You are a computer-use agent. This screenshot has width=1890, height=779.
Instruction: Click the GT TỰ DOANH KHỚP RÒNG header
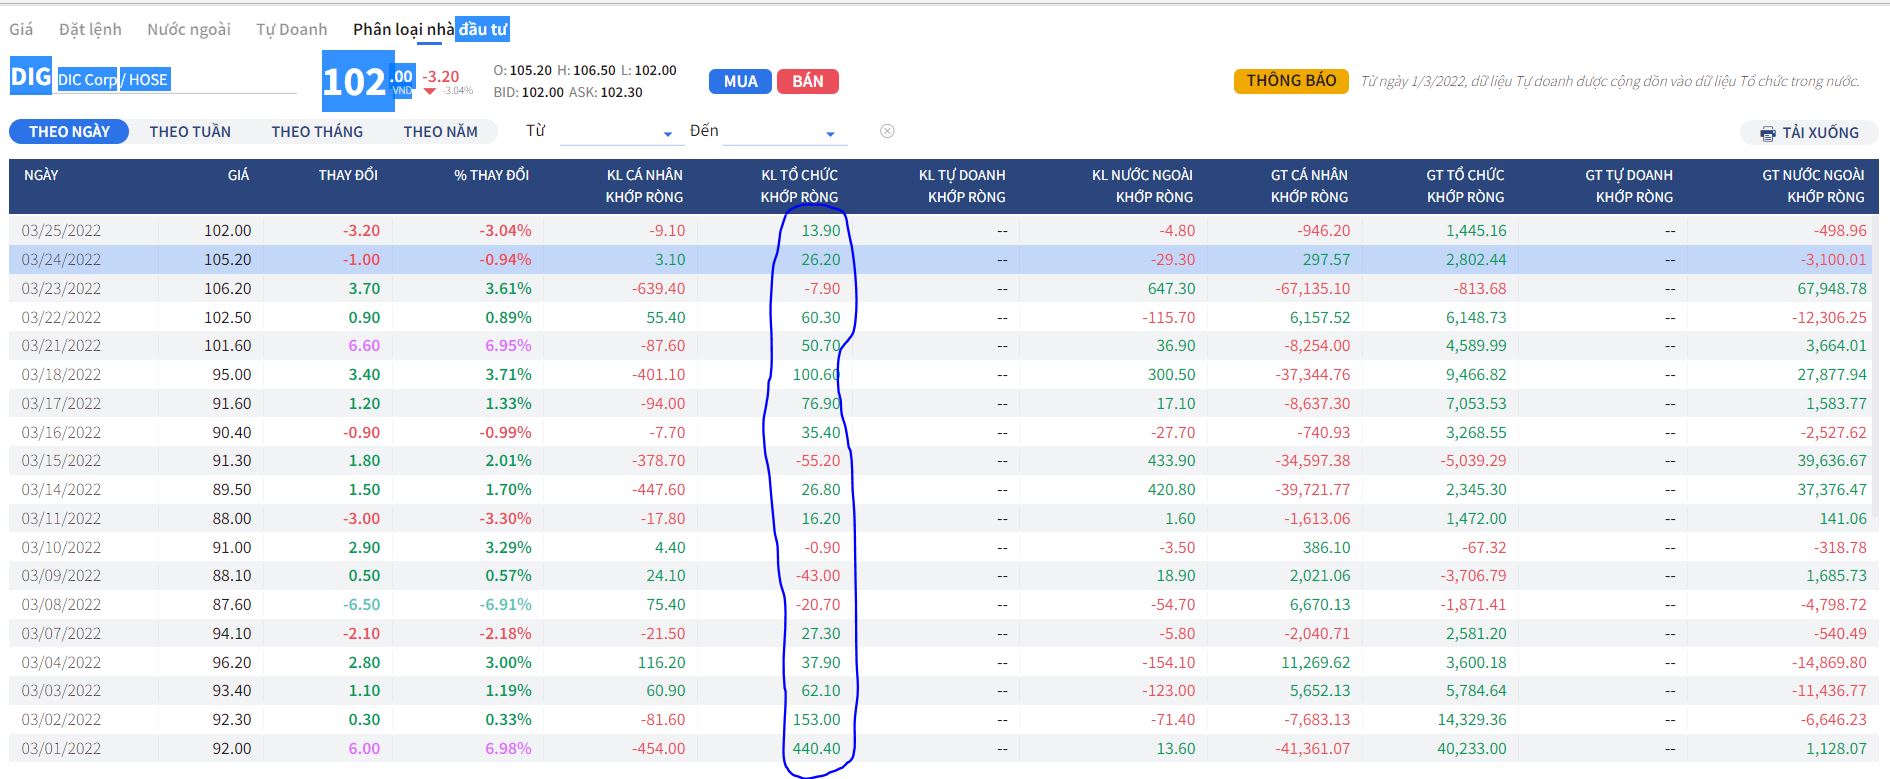tap(1629, 186)
